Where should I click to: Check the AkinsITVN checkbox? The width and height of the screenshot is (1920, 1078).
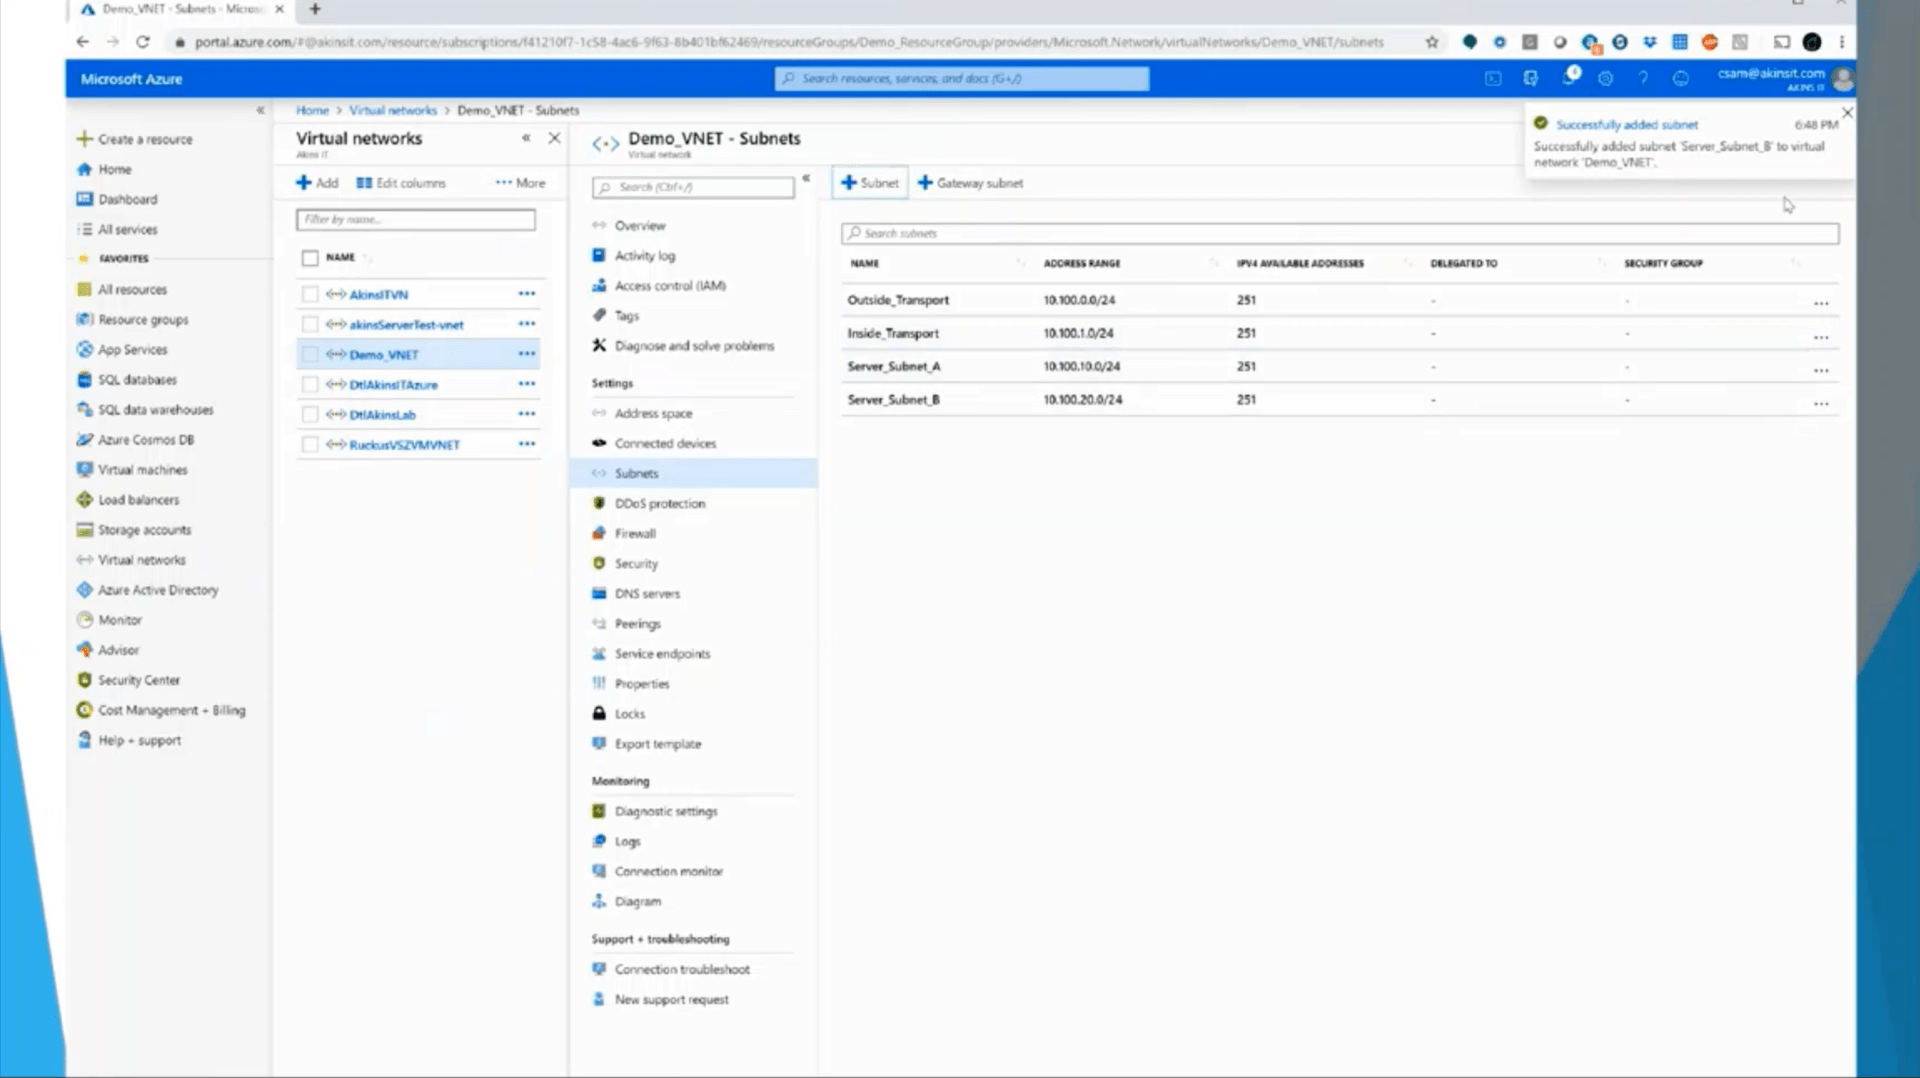(310, 294)
